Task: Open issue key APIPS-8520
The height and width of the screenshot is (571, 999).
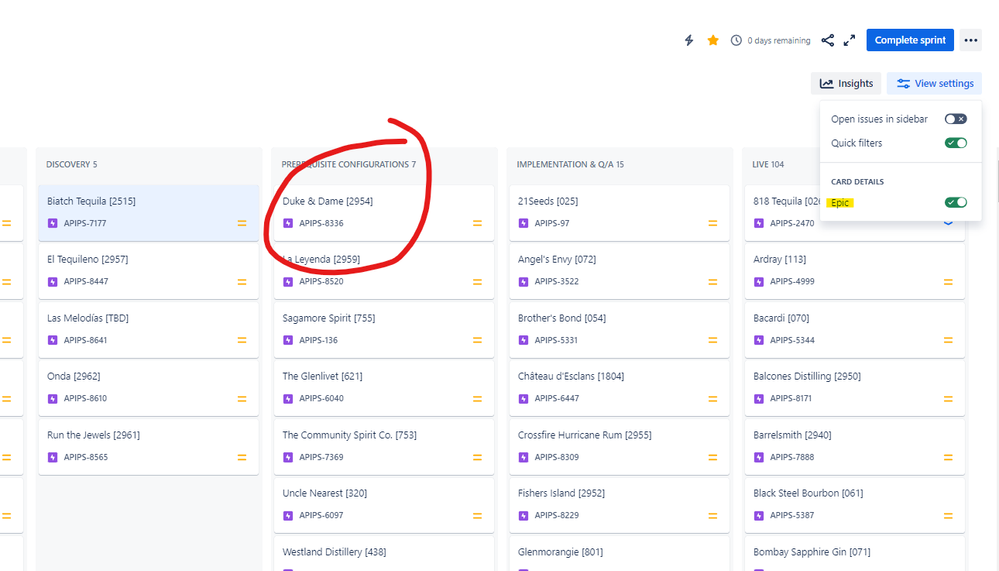Action: pos(321,281)
